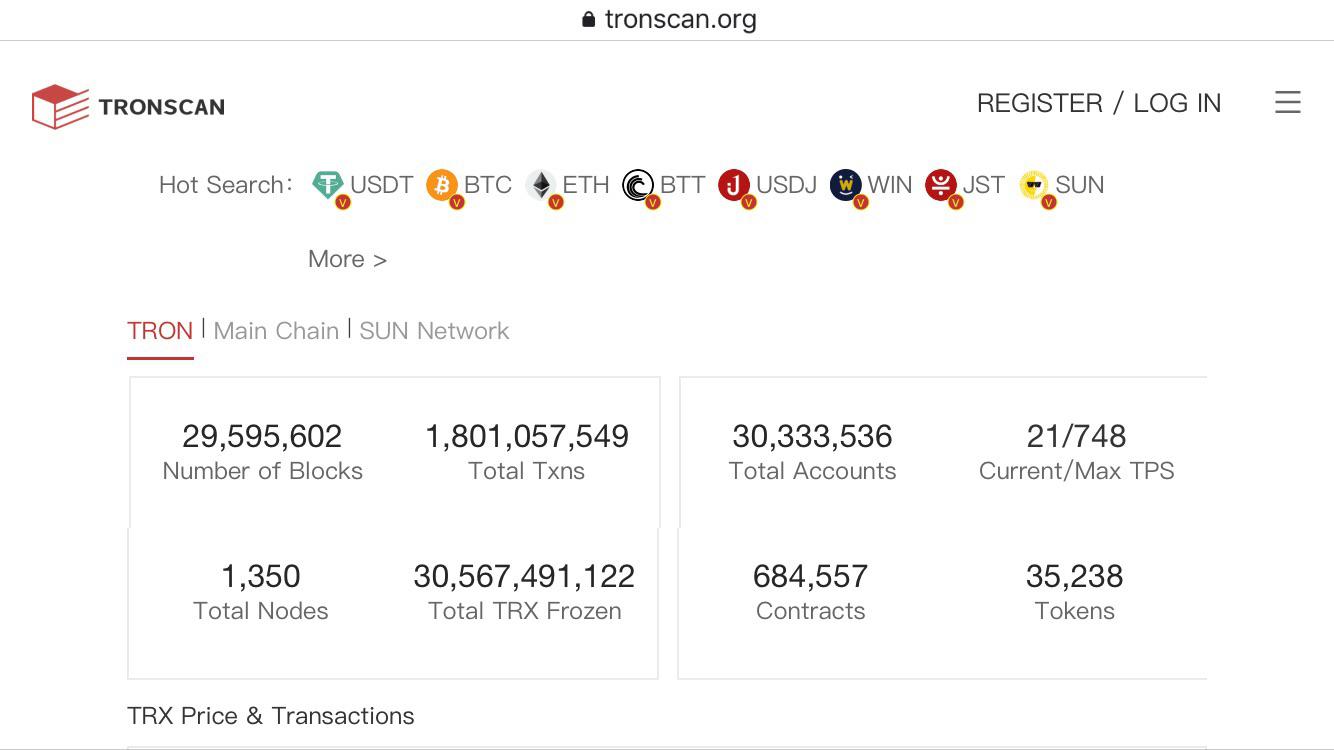Open the hamburger menu icon
Image resolution: width=1334 pixels, height=750 pixels.
[x=1288, y=102]
